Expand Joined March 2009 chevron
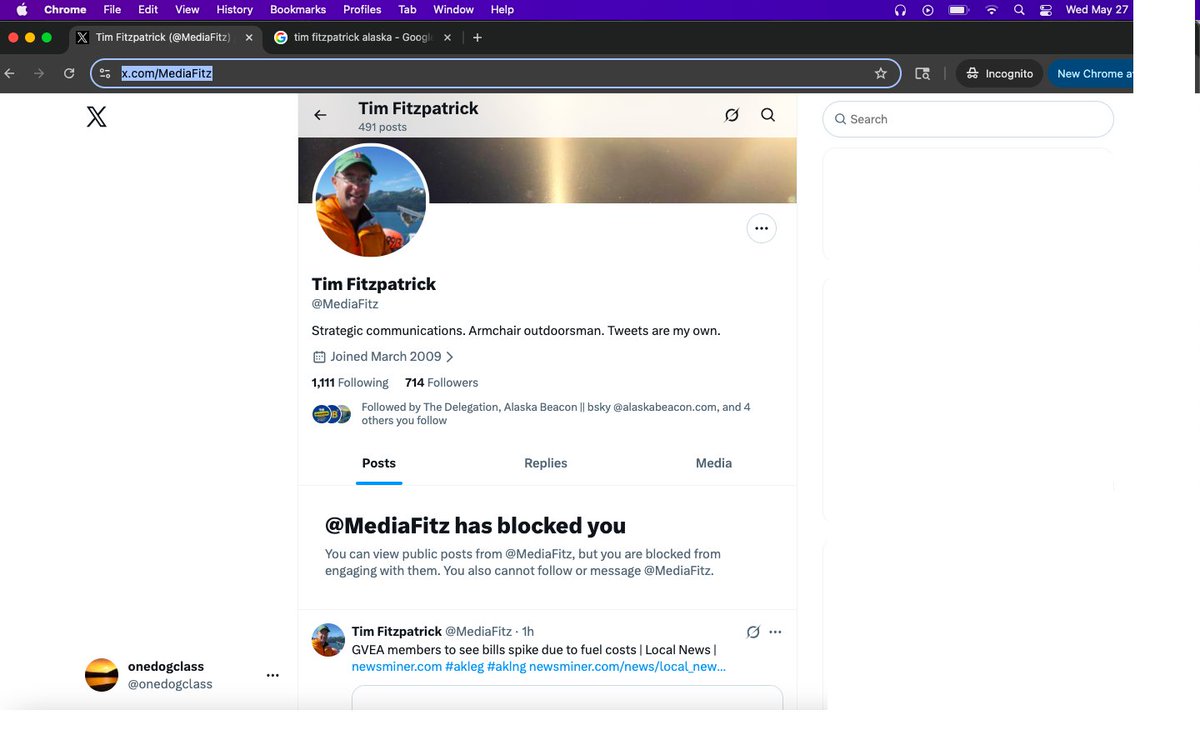The height and width of the screenshot is (750, 1200). point(450,357)
